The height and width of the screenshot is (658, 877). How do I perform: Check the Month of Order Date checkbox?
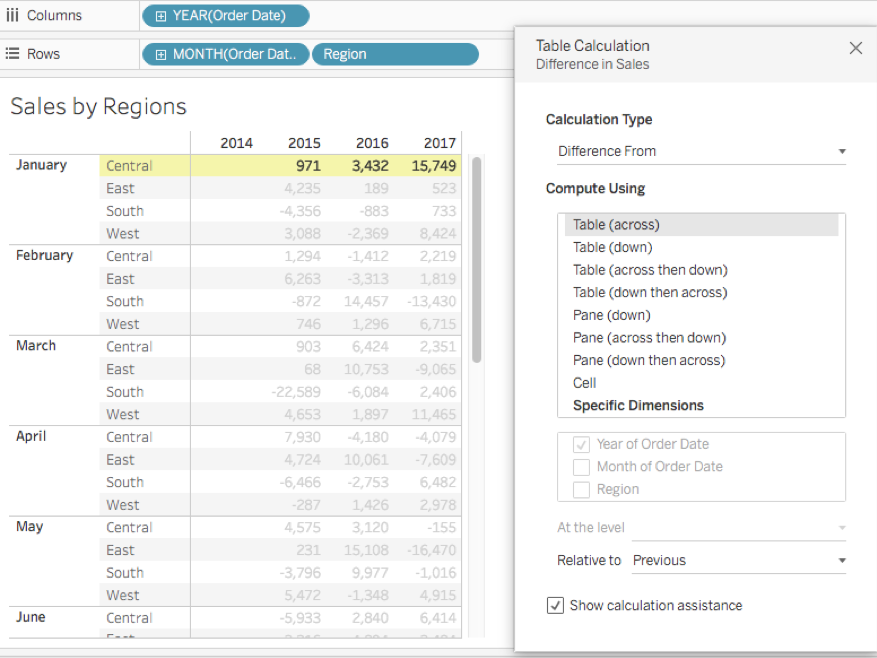(x=581, y=467)
